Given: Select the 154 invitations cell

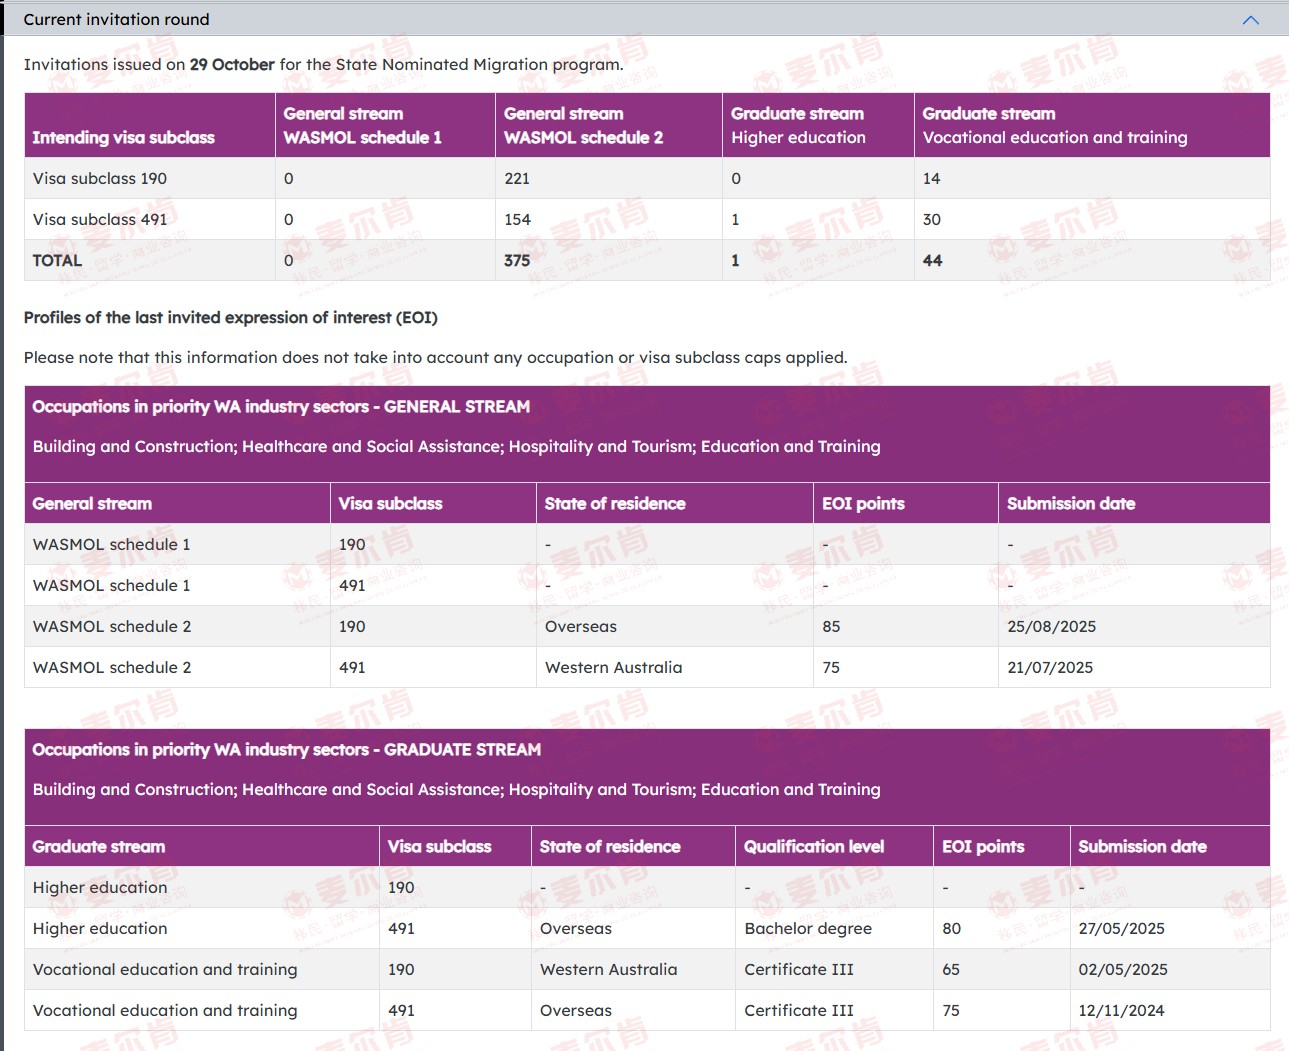Looking at the screenshot, I should tap(517, 220).
